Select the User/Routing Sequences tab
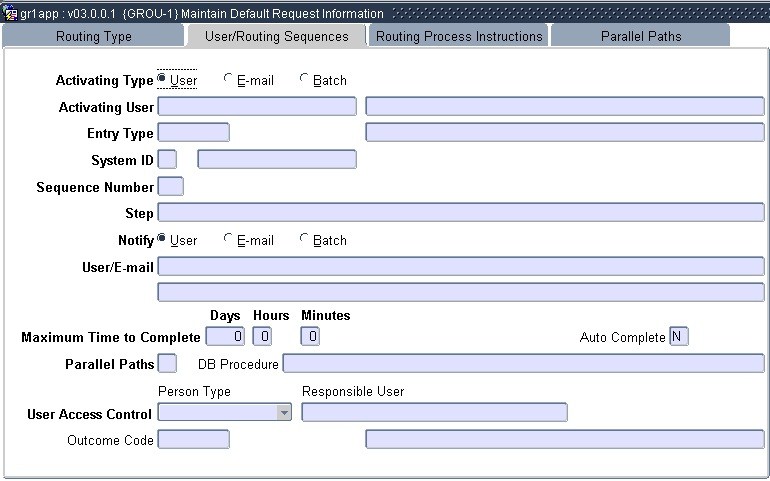The width and height of the screenshot is (770, 481). coord(276,36)
